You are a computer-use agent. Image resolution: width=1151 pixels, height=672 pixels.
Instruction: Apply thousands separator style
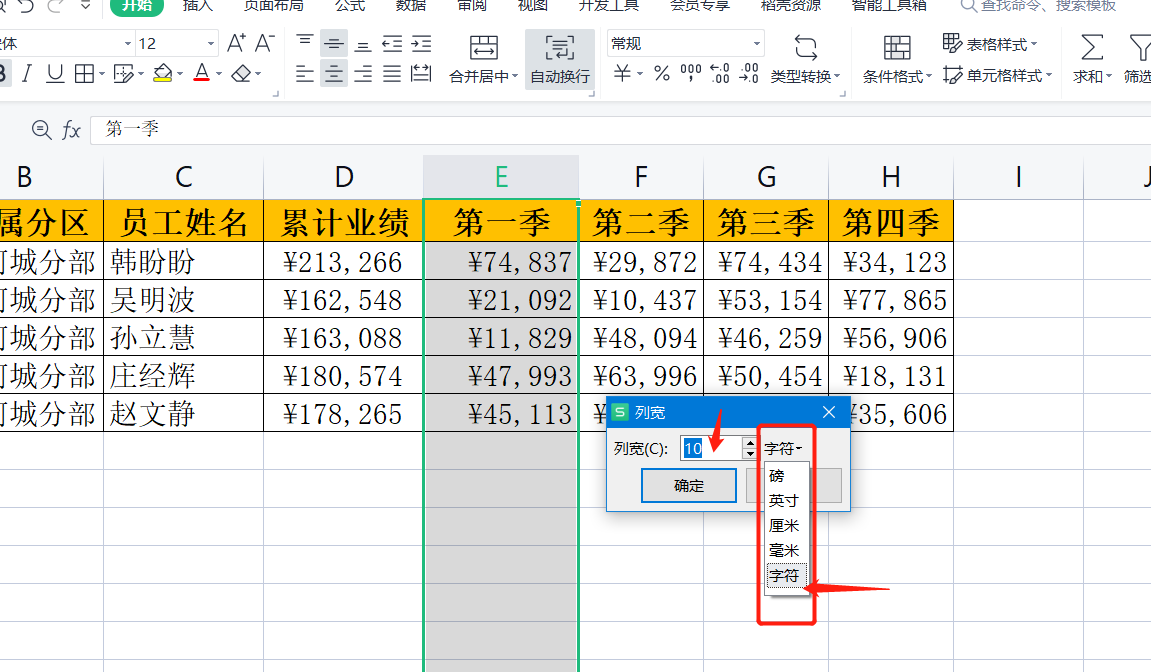[691, 73]
